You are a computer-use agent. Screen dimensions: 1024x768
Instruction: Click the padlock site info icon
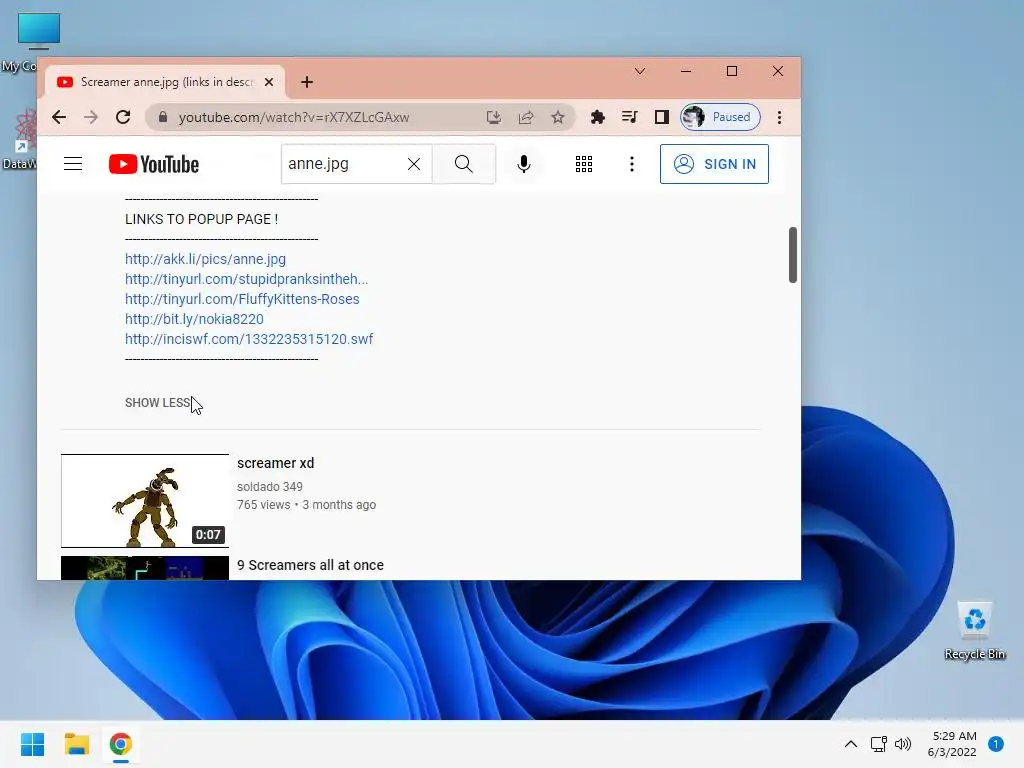click(163, 117)
